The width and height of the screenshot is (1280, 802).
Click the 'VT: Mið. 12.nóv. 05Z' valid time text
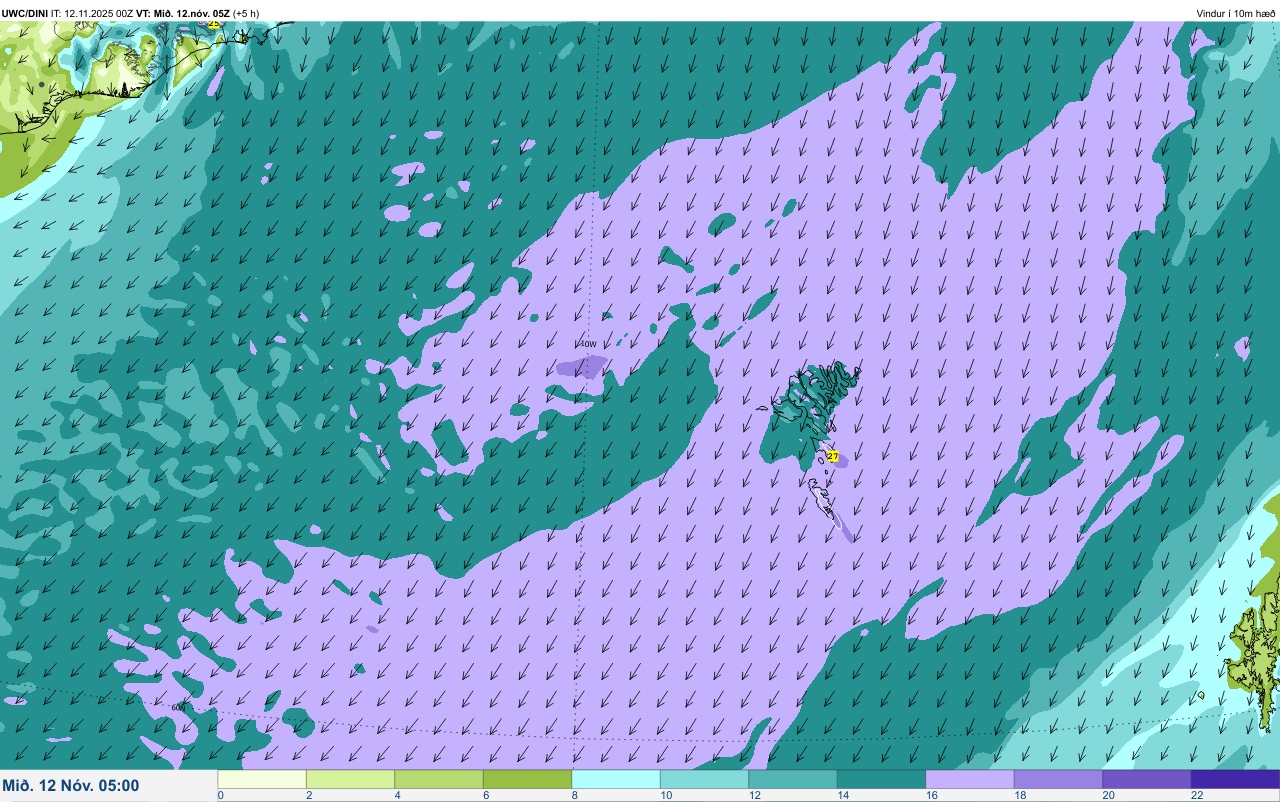pyautogui.click(x=185, y=13)
